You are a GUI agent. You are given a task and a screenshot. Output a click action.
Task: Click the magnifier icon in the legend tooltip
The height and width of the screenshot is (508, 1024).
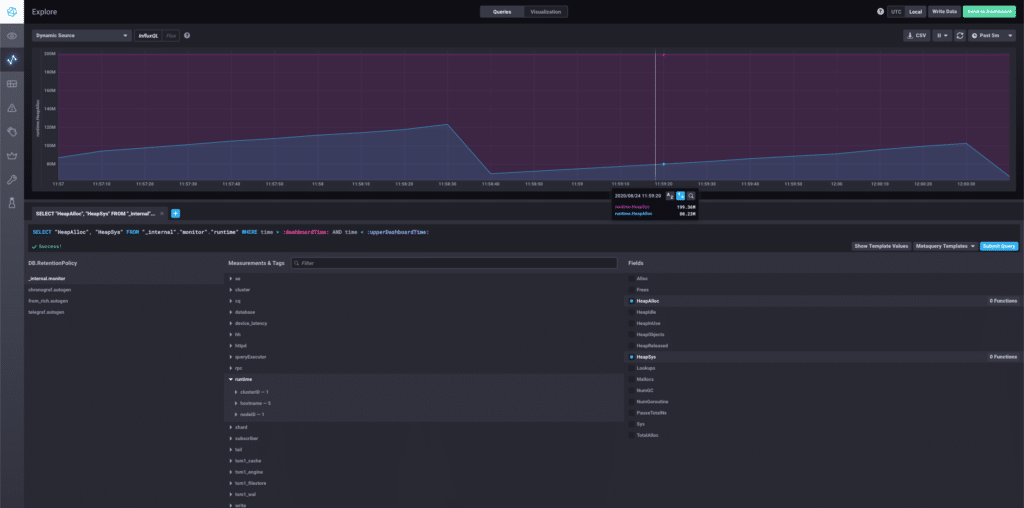(691, 195)
